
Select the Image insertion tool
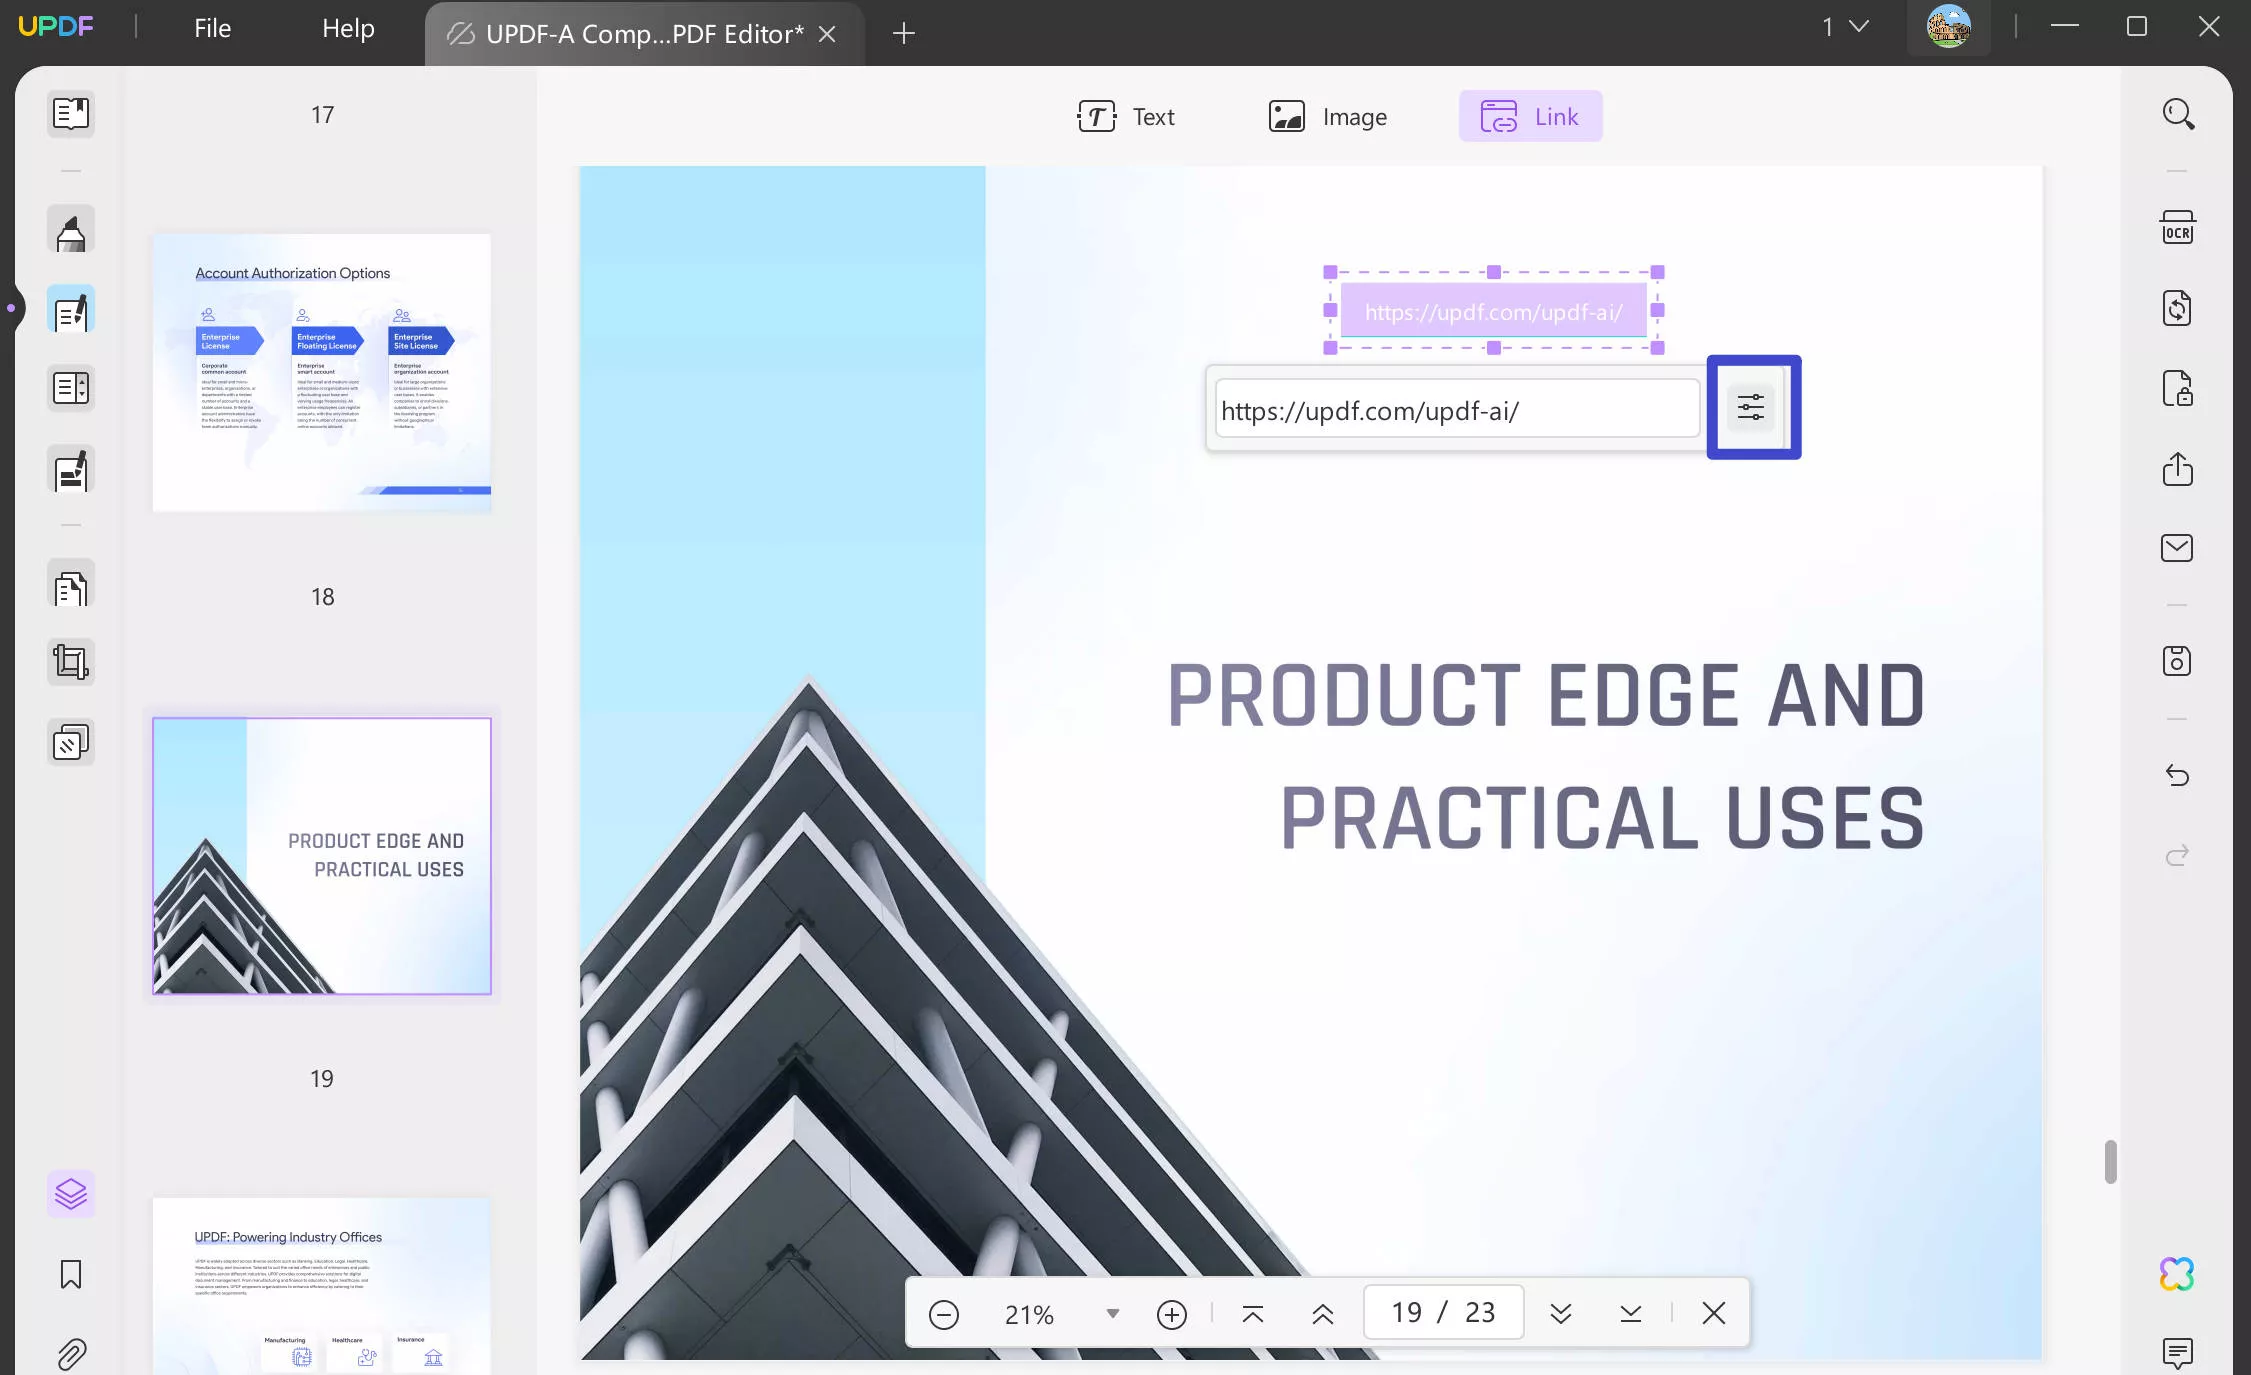click(x=1325, y=116)
